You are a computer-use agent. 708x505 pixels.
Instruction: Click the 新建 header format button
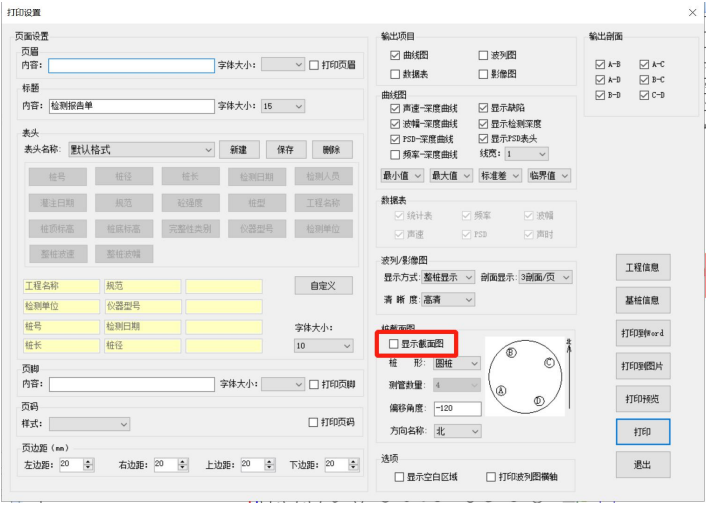pos(238,150)
